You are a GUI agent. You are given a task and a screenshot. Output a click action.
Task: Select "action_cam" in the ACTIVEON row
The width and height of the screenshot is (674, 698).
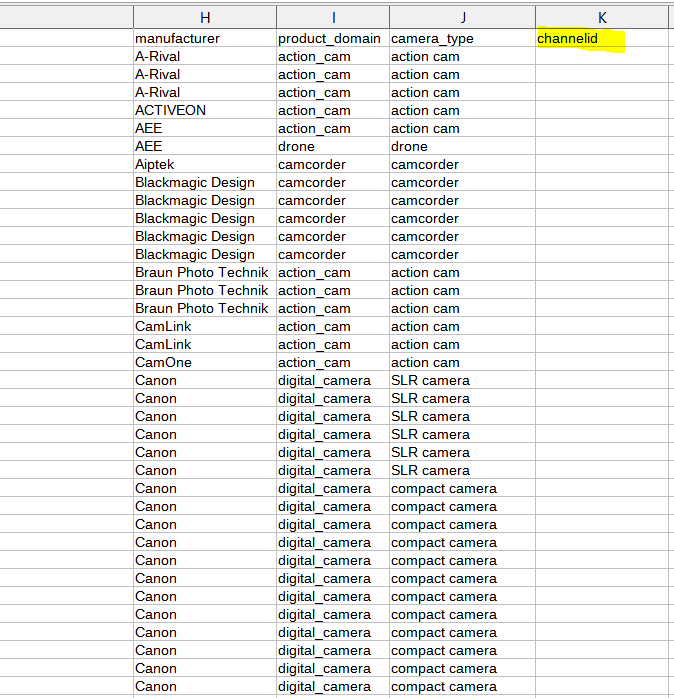(x=333, y=110)
